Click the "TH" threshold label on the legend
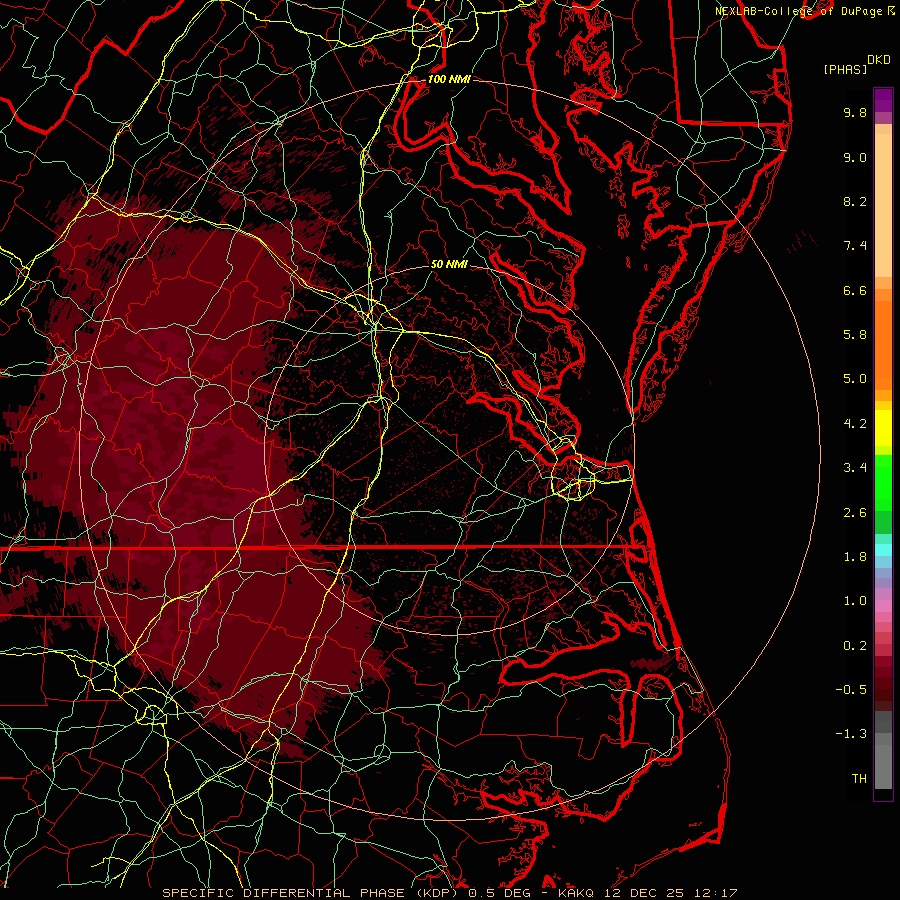 click(859, 779)
